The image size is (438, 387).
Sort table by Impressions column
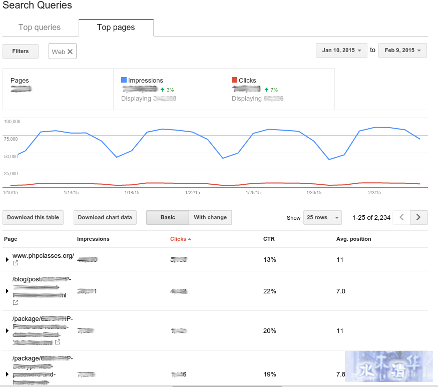pyautogui.click(x=93, y=239)
